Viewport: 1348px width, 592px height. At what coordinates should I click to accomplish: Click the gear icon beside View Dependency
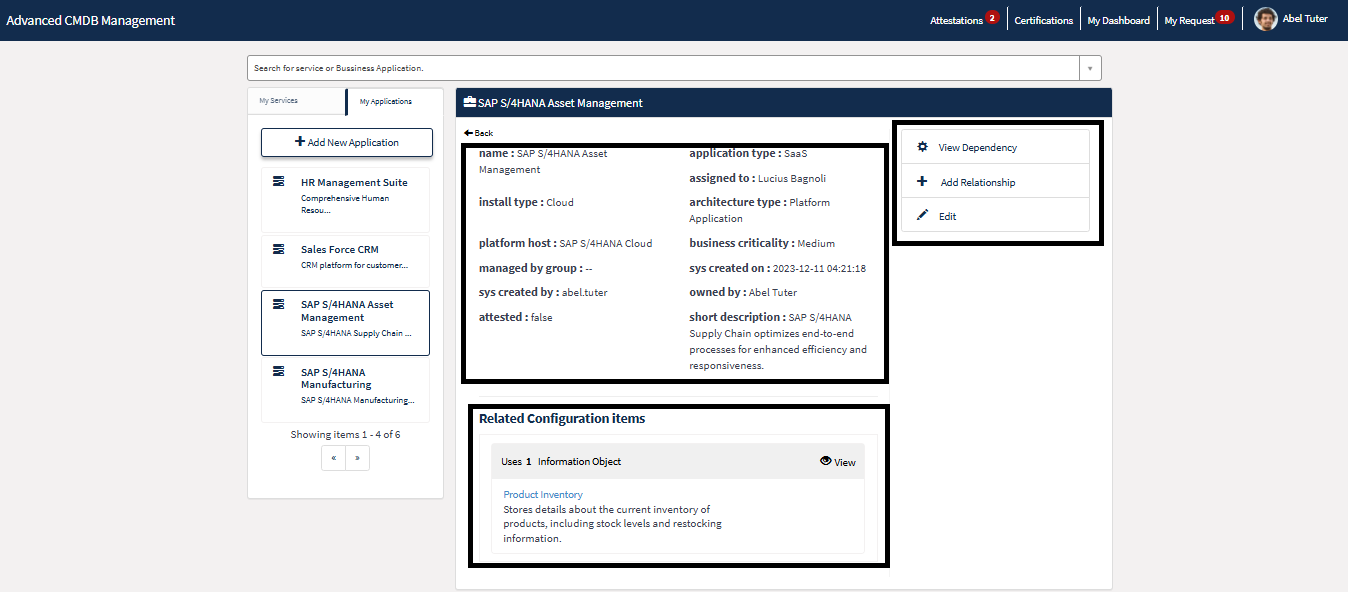pos(922,147)
